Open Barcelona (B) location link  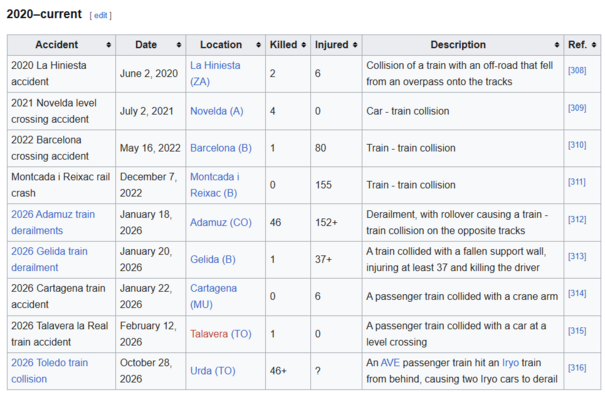221,148
